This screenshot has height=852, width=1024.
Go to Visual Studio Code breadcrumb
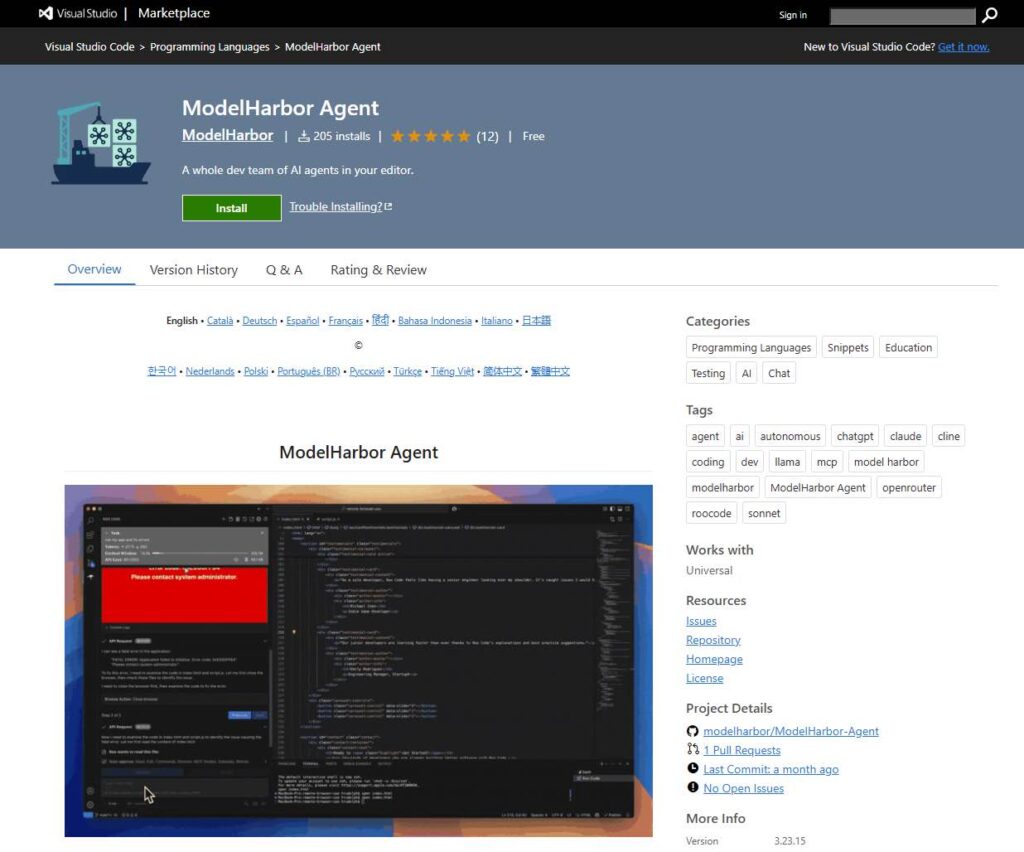89,47
